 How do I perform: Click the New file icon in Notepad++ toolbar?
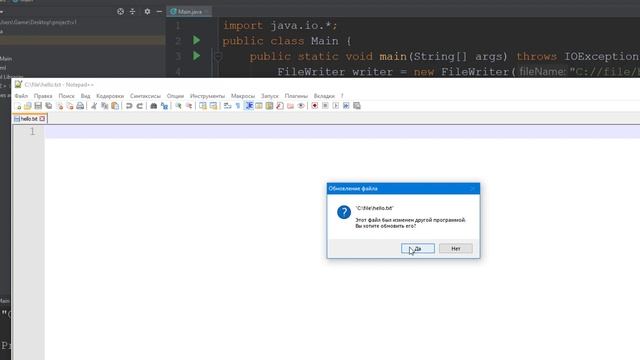(18, 106)
